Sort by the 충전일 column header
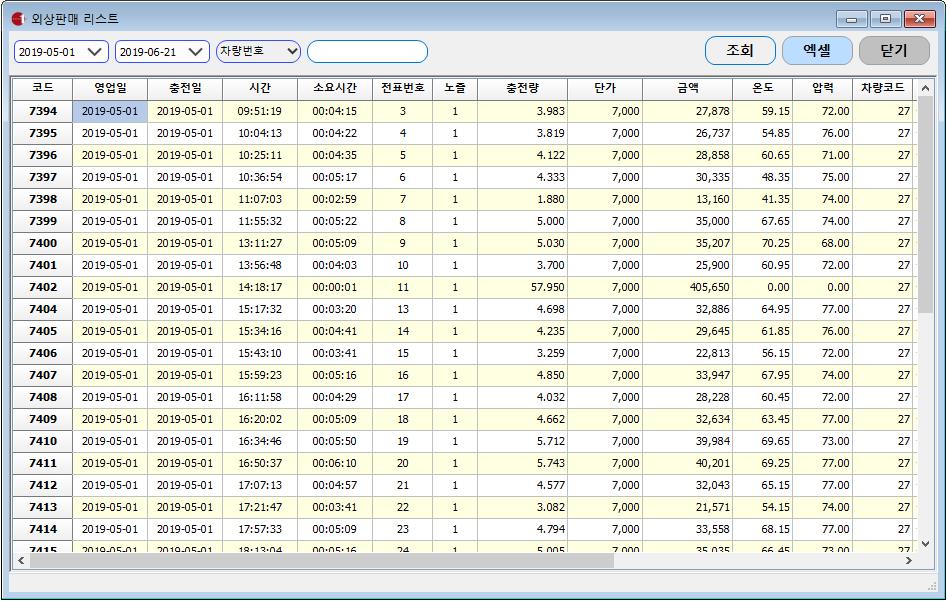Image resolution: width=947 pixels, height=601 pixels. 185,88
